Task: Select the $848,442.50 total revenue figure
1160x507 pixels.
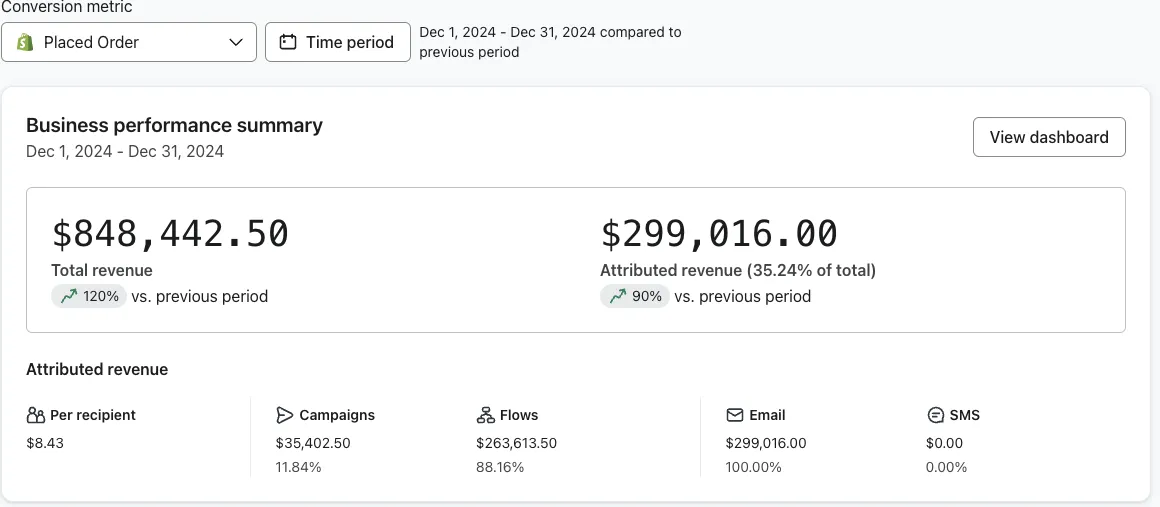Action: tap(170, 233)
